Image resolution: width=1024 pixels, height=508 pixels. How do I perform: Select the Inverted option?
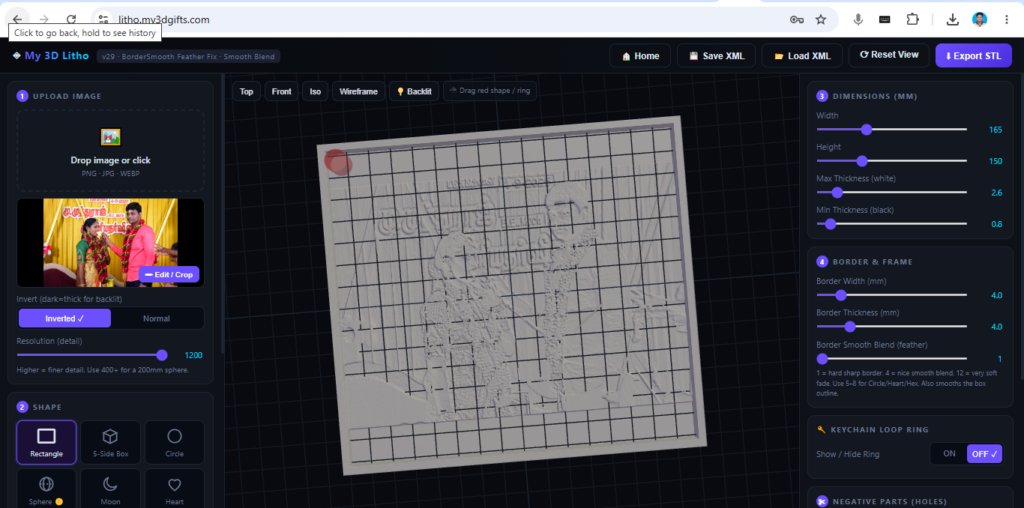click(65, 319)
